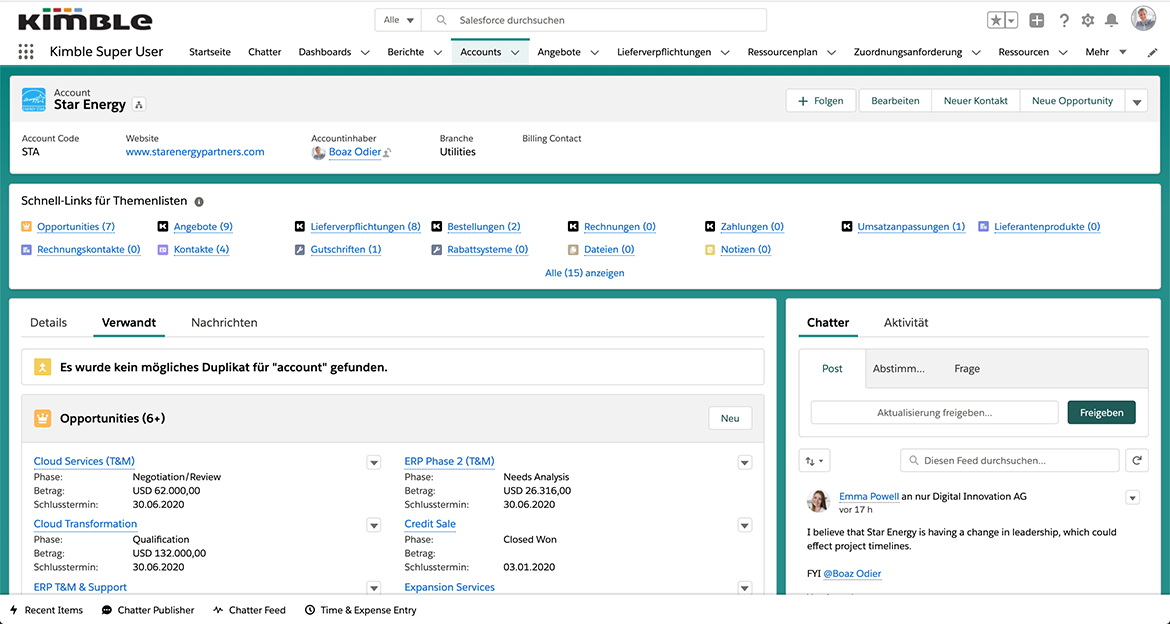Click the icon next to Notizen (0)

(710, 249)
